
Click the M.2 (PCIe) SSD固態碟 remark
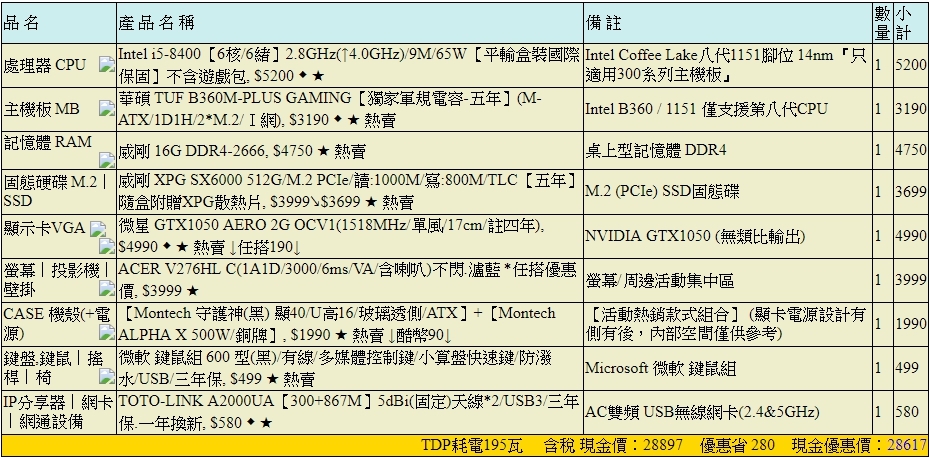click(x=662, y=192)
